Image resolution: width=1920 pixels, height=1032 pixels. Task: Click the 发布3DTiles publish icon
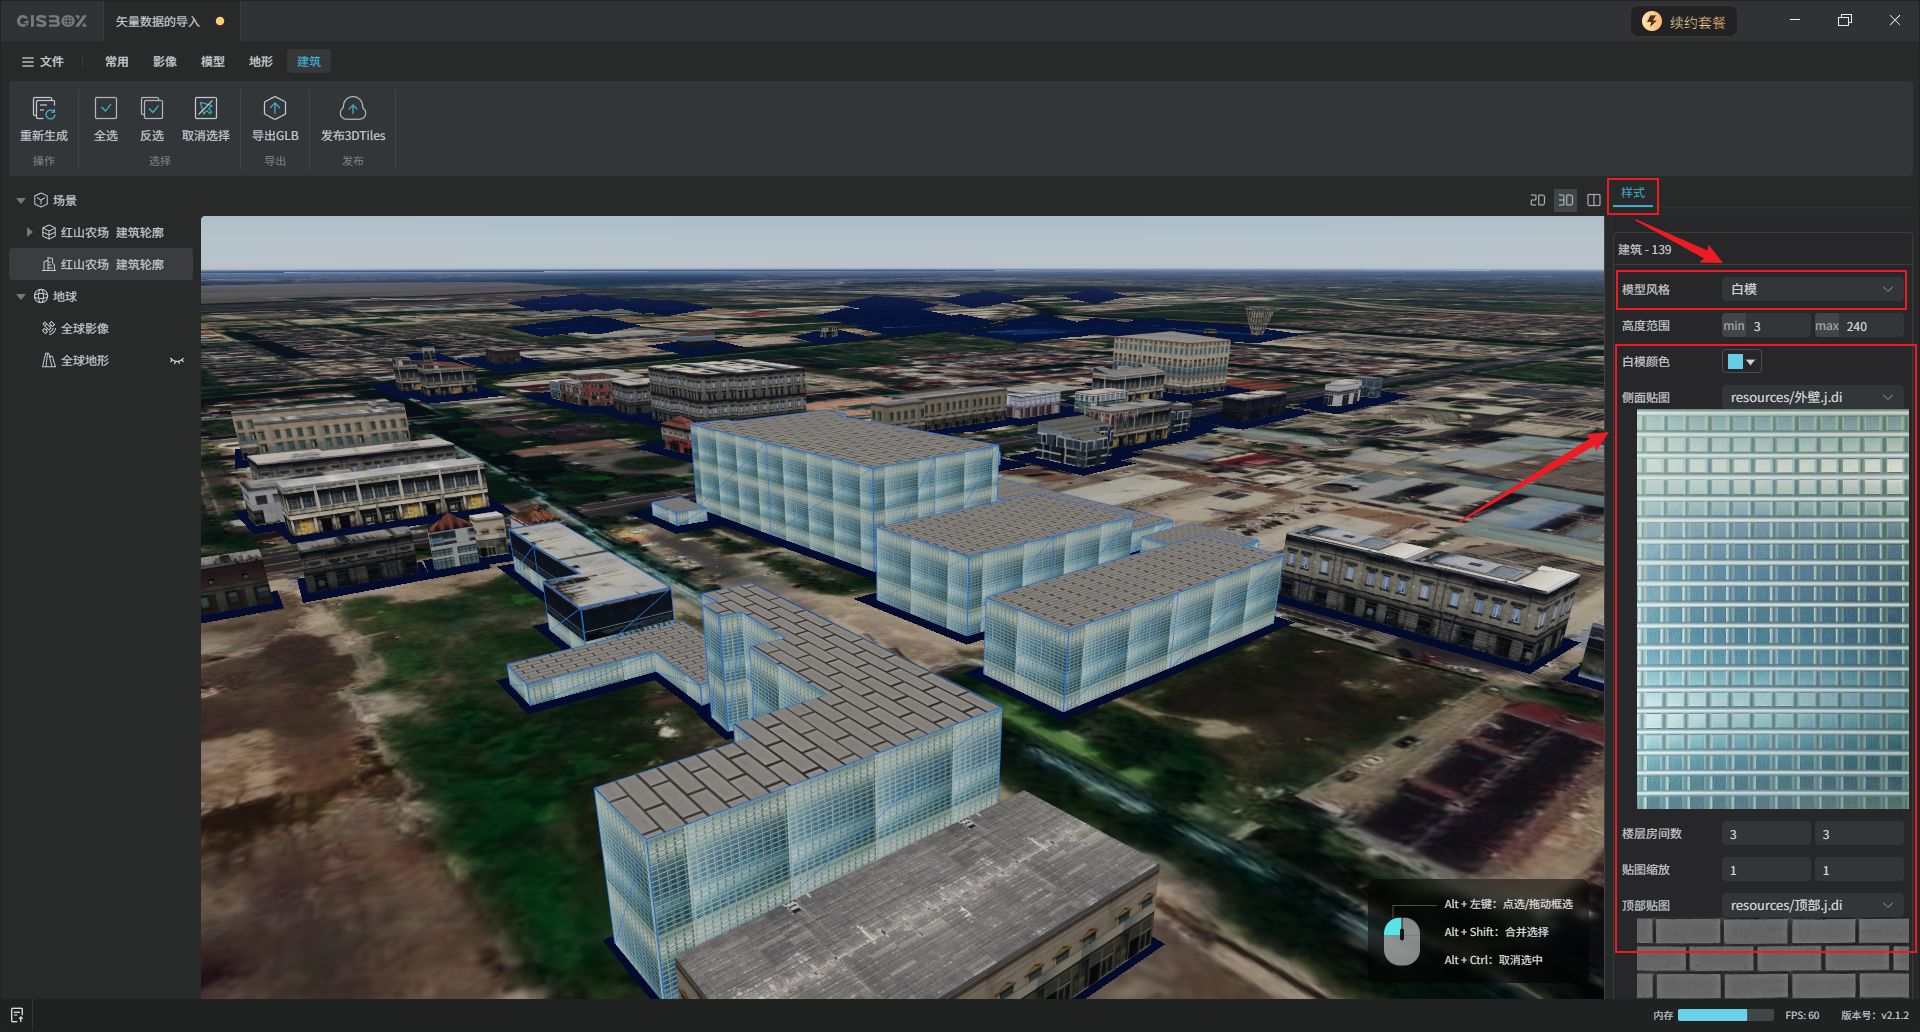353,108
